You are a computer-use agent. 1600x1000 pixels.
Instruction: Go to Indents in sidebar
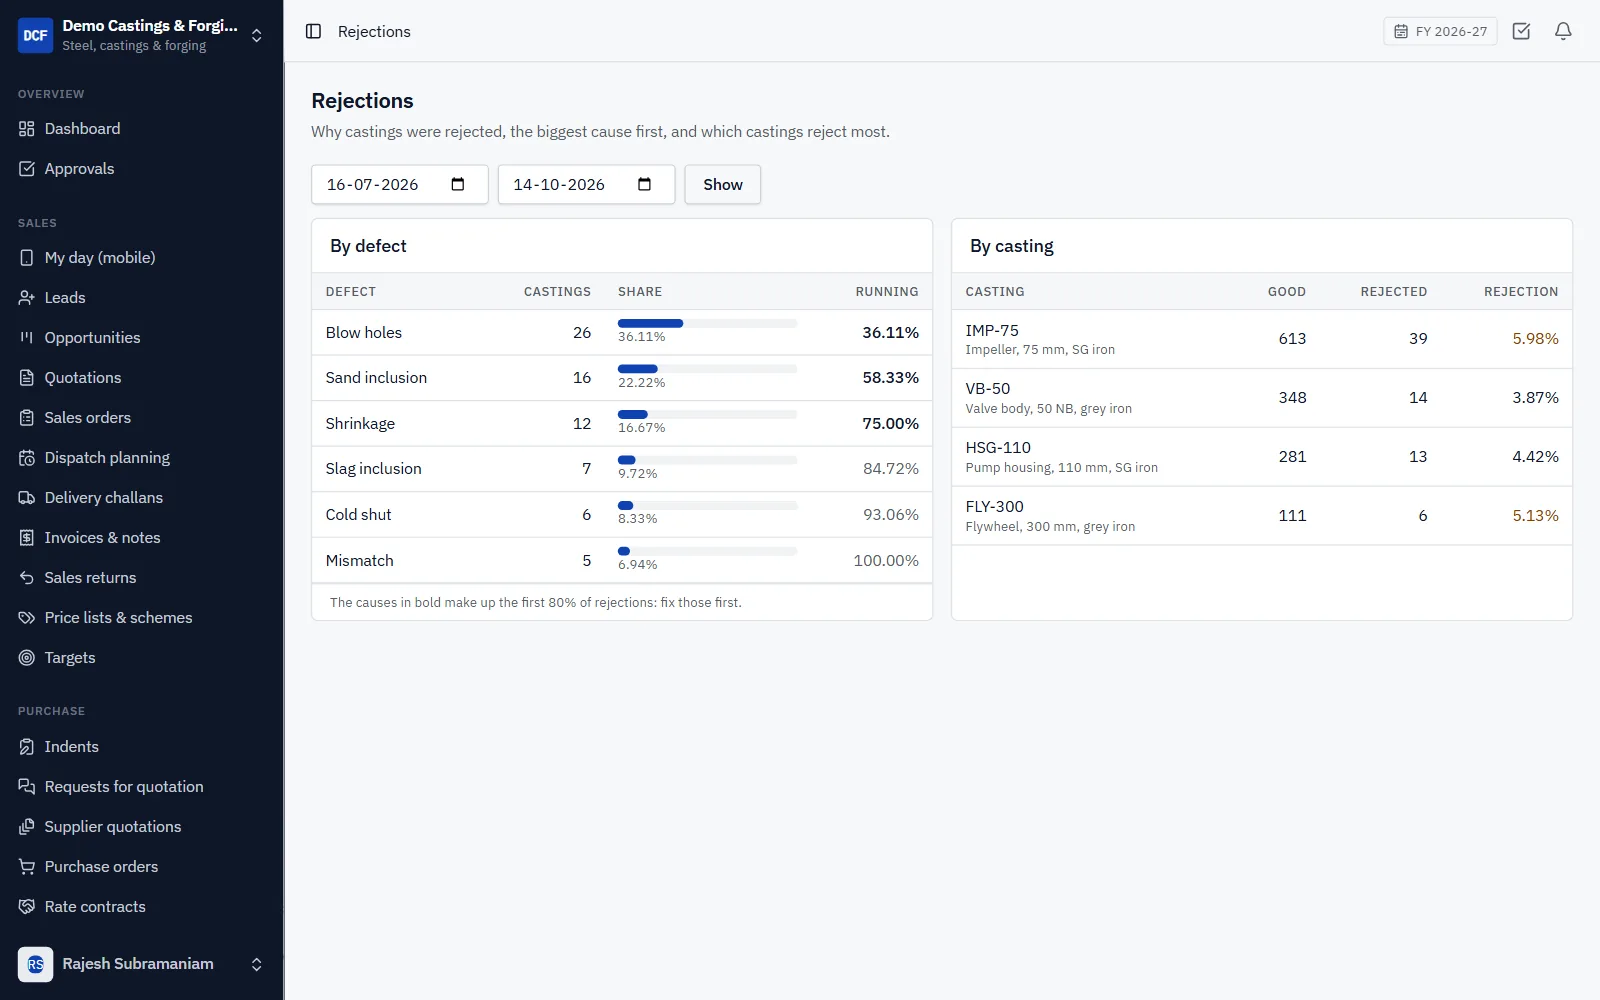pyautogui.click(x=142, y=747)
